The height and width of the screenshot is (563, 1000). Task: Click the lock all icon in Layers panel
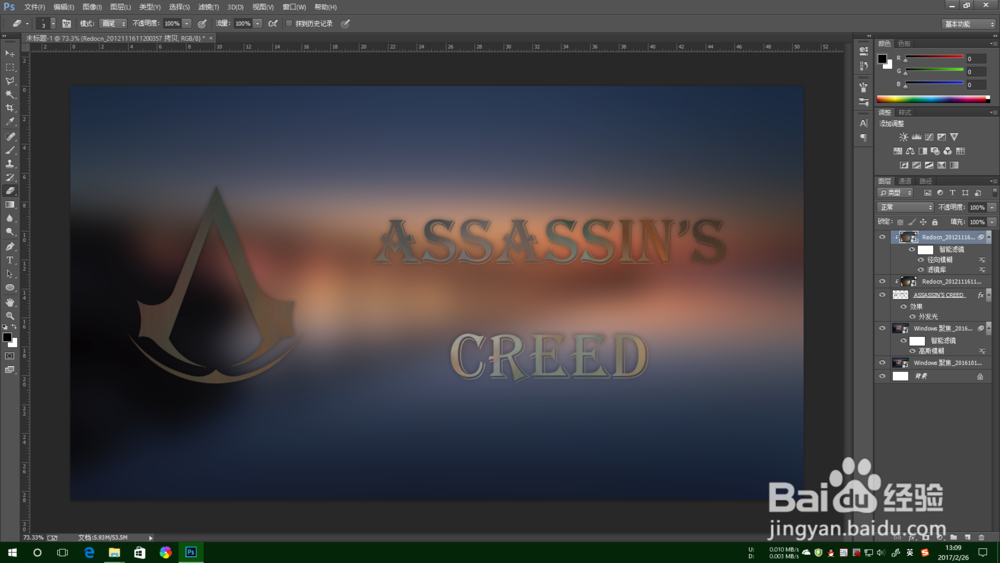(x=935, y=222)
